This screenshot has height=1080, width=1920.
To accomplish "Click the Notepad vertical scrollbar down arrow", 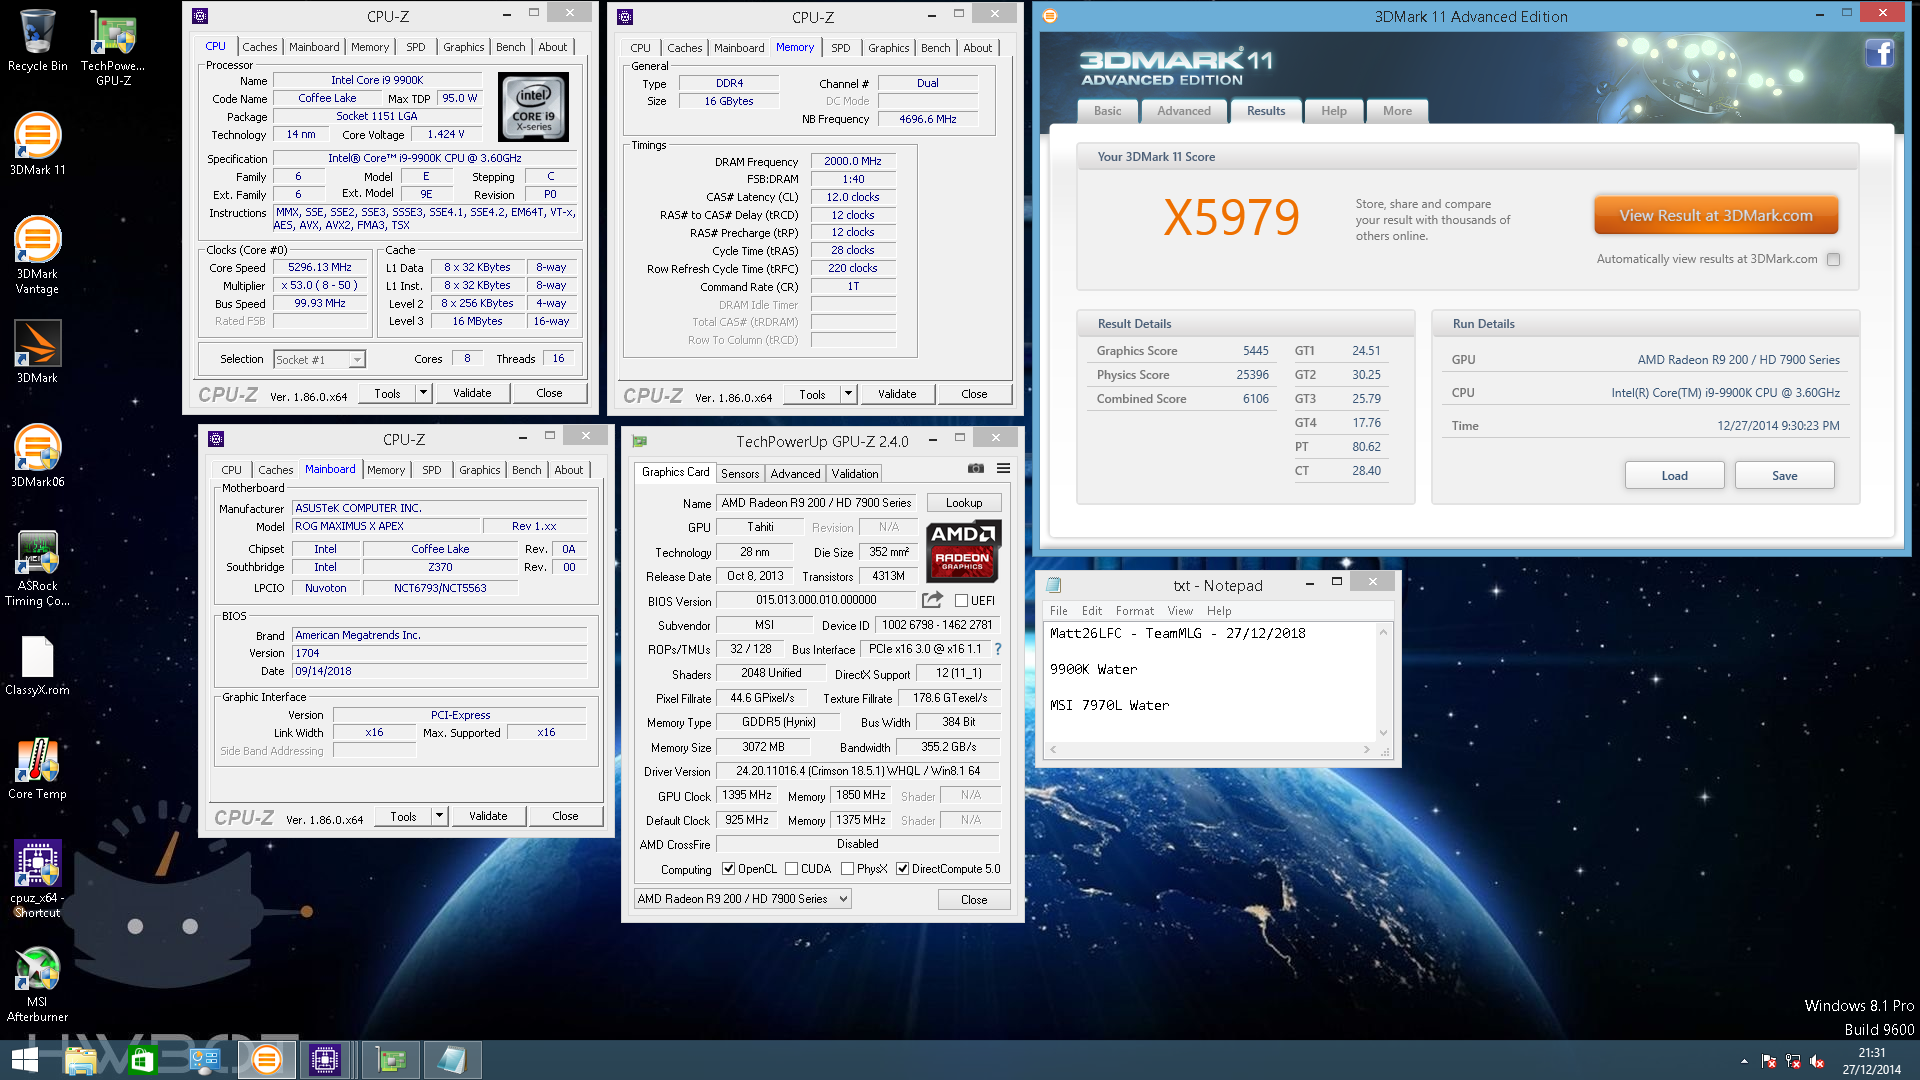I will (1384, 733).
